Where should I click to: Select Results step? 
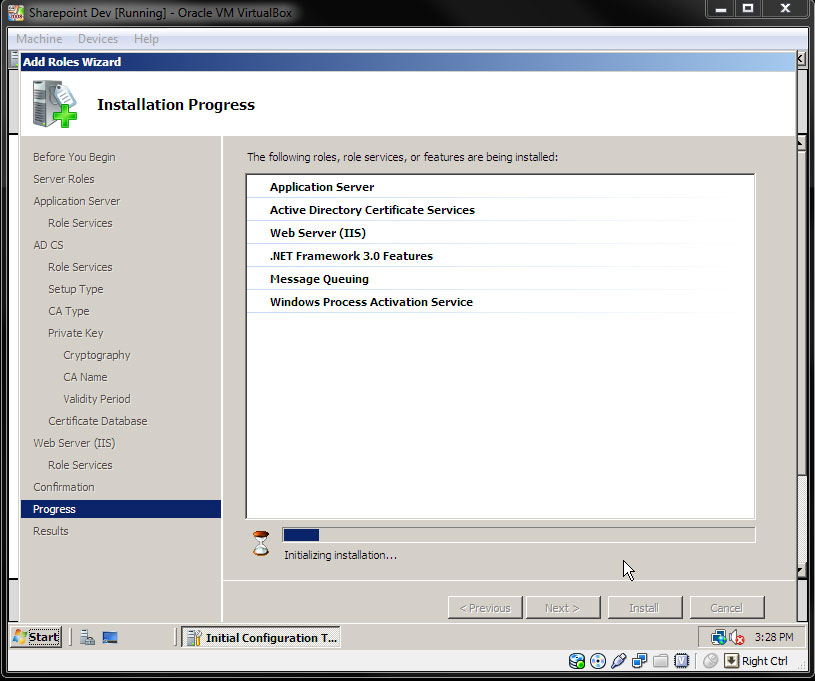51,531
